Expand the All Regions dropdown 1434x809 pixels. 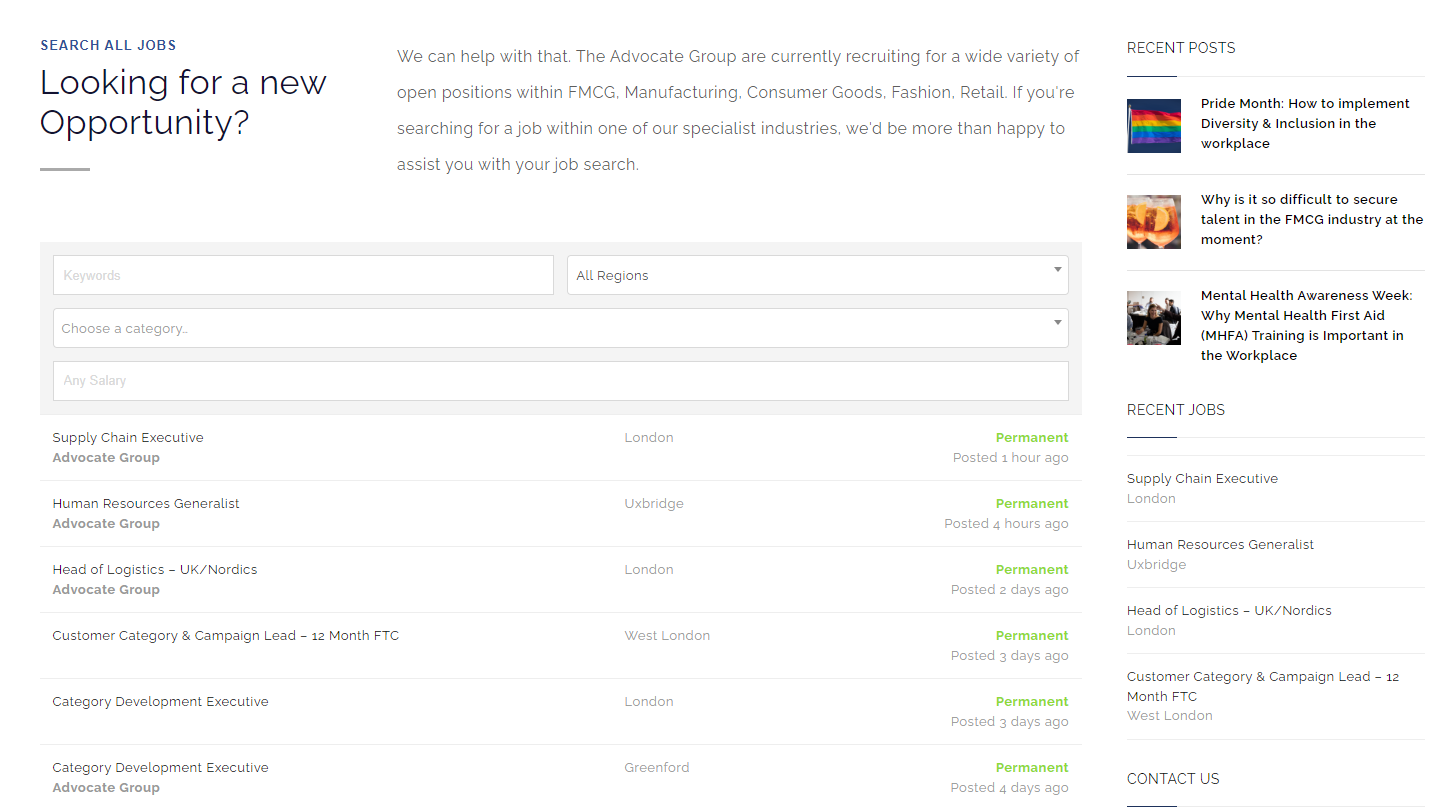(810, 275)
